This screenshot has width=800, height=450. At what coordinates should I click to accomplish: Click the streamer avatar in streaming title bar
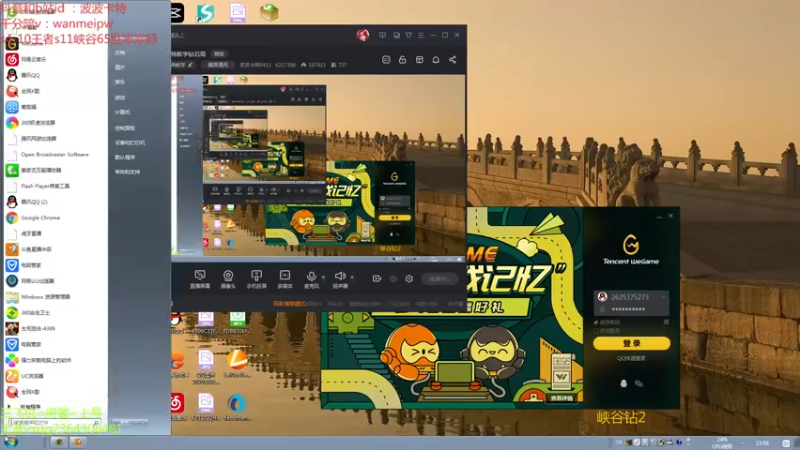[x=363, y=35]
